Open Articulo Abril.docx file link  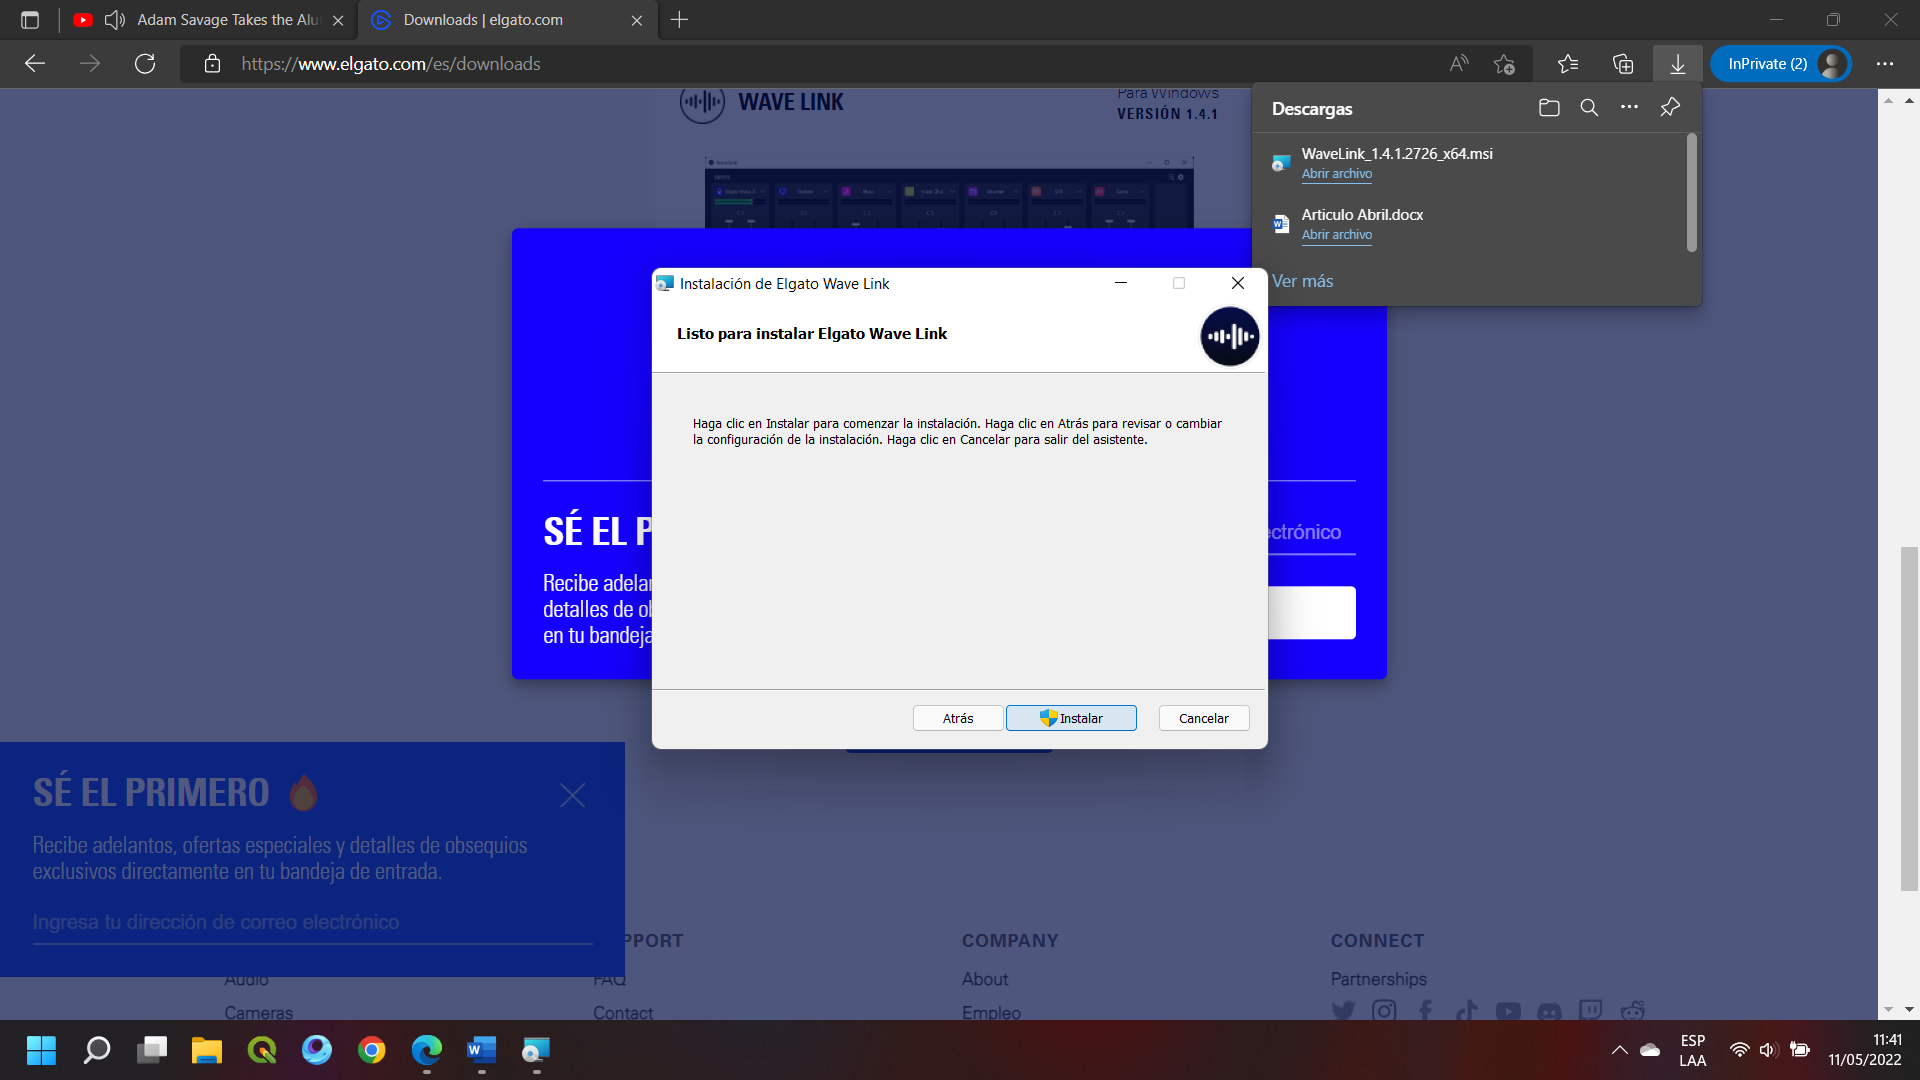[x=1336, y=235]
